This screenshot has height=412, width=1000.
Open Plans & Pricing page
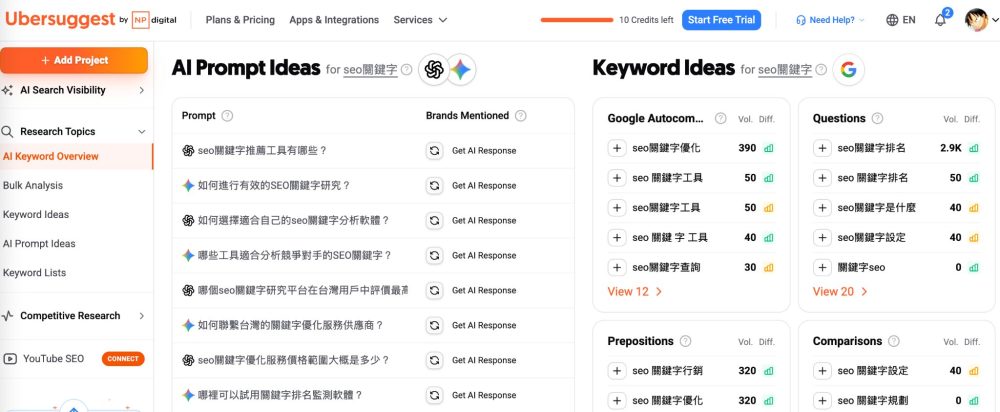pos(240,20)
